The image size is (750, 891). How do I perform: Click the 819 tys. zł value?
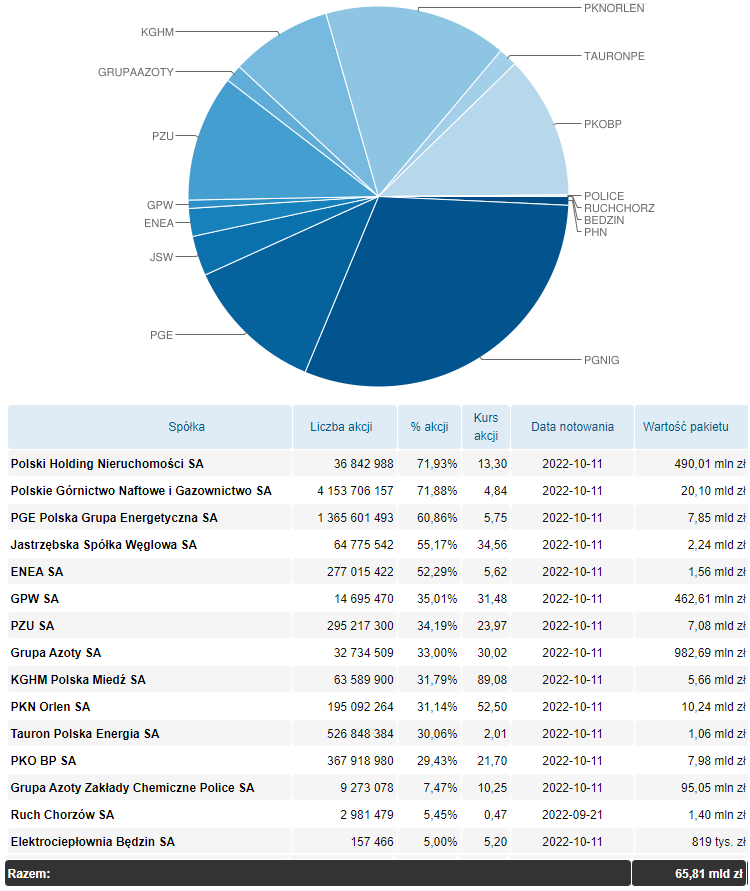coord(718,842)
